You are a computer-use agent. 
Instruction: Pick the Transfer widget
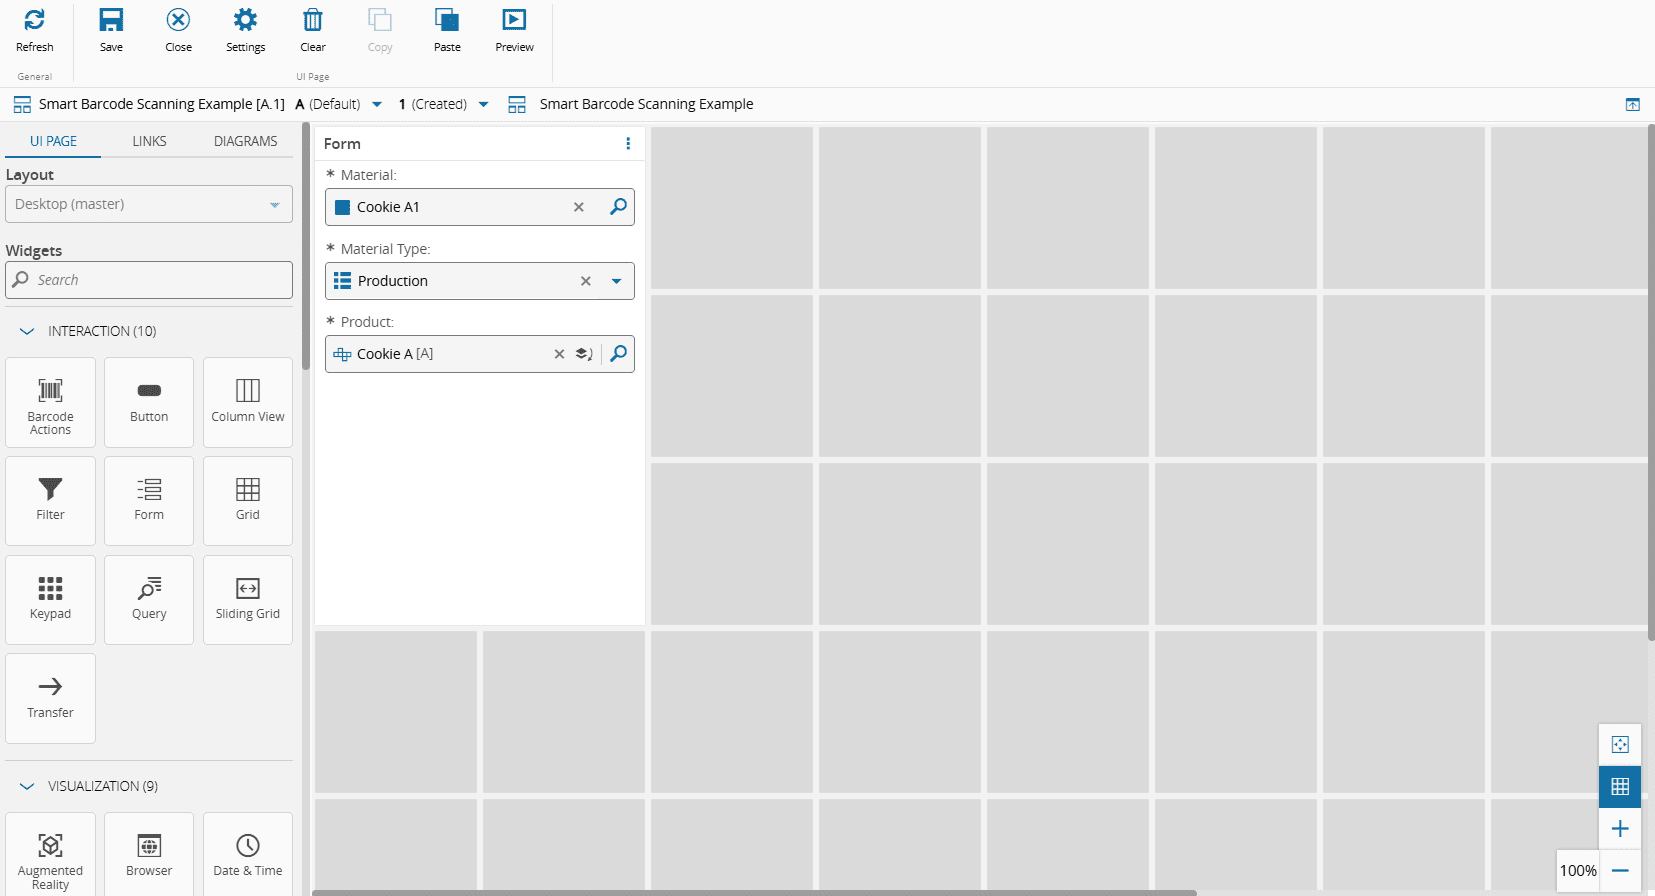point(50,698)
